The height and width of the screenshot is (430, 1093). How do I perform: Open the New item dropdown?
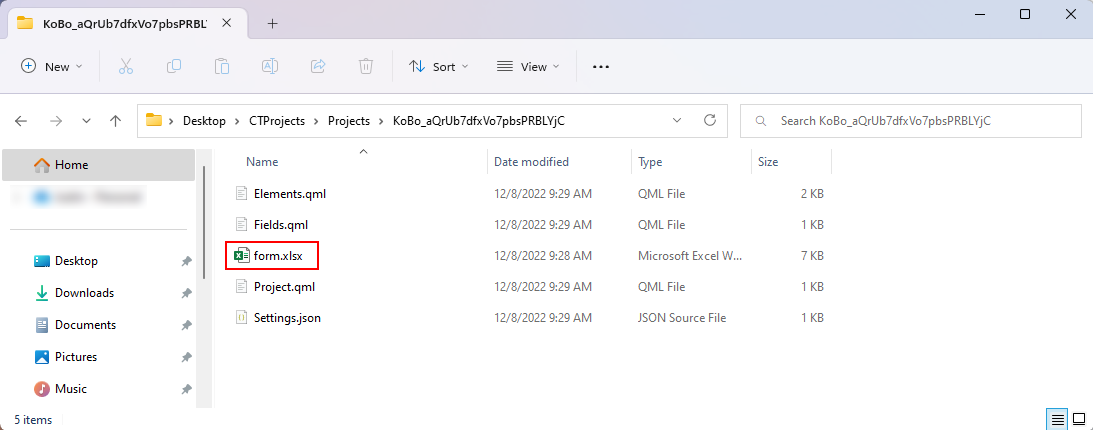click(x=52, y=66)
